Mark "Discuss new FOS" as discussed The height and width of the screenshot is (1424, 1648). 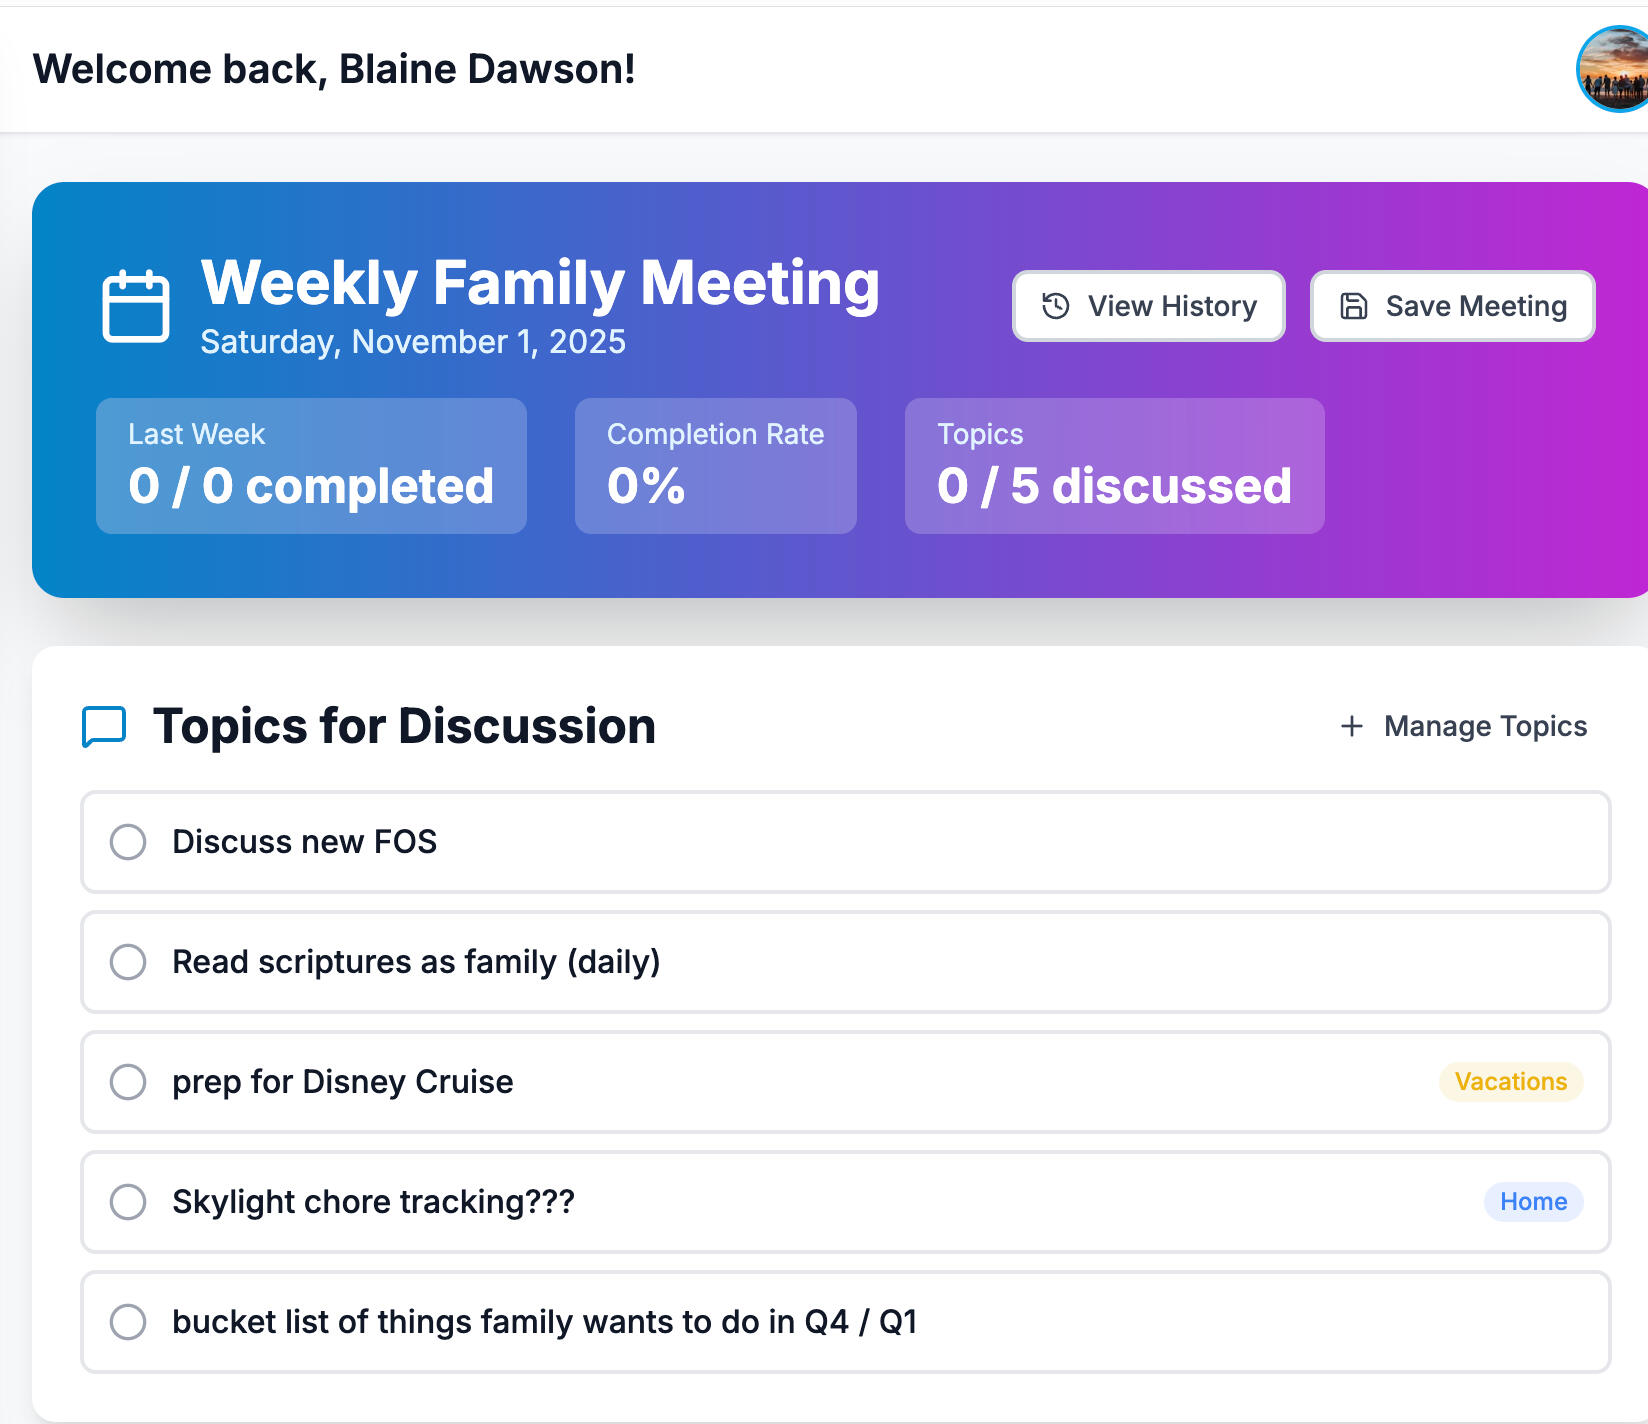pos(128,842)
